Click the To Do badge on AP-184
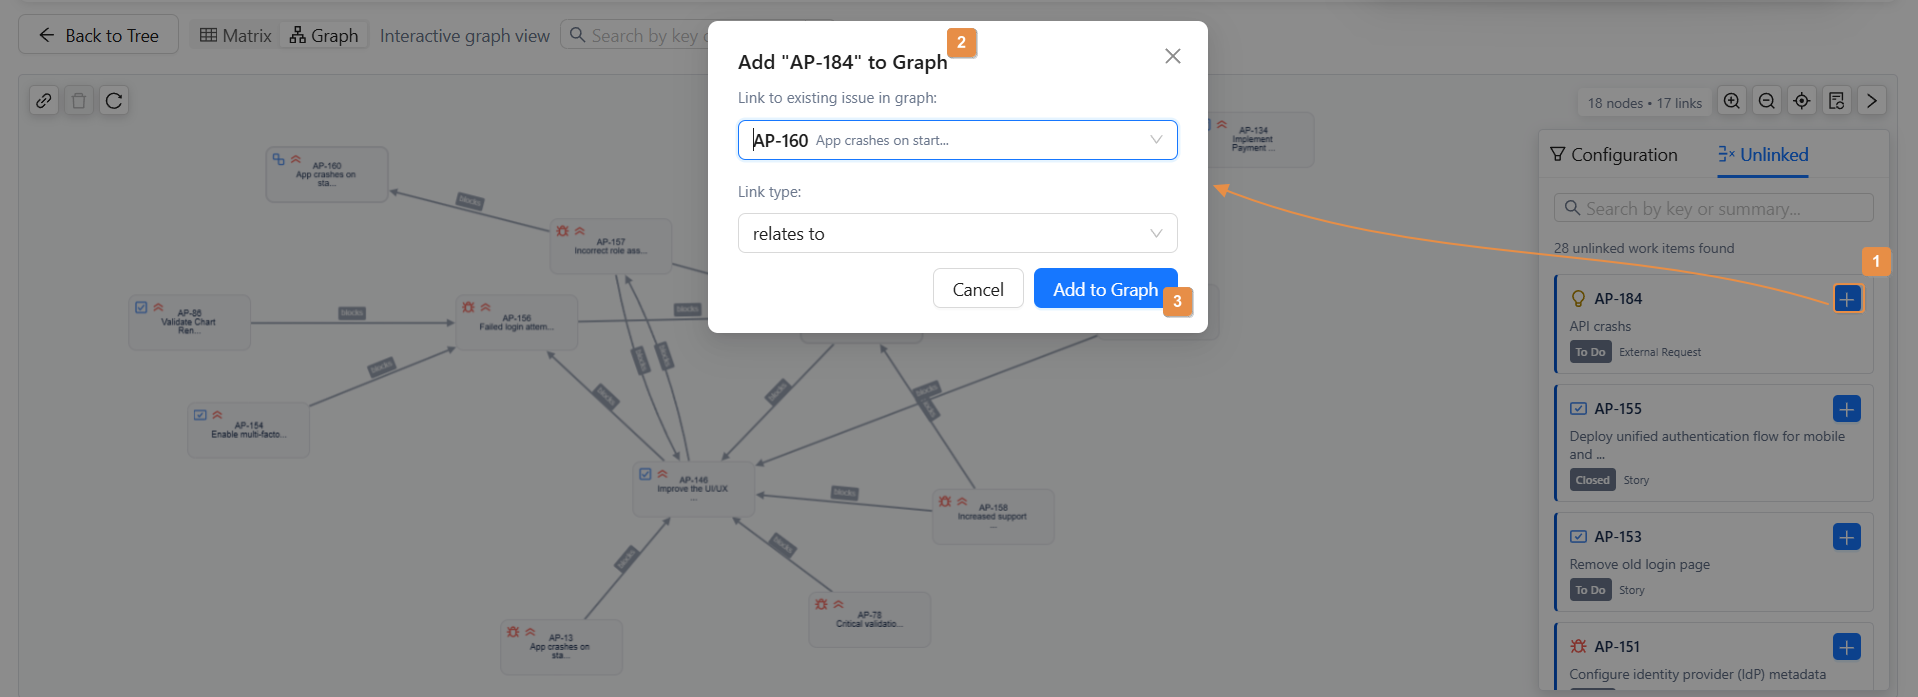This screenshot has height=697, width=1918. click(1590, 352)
